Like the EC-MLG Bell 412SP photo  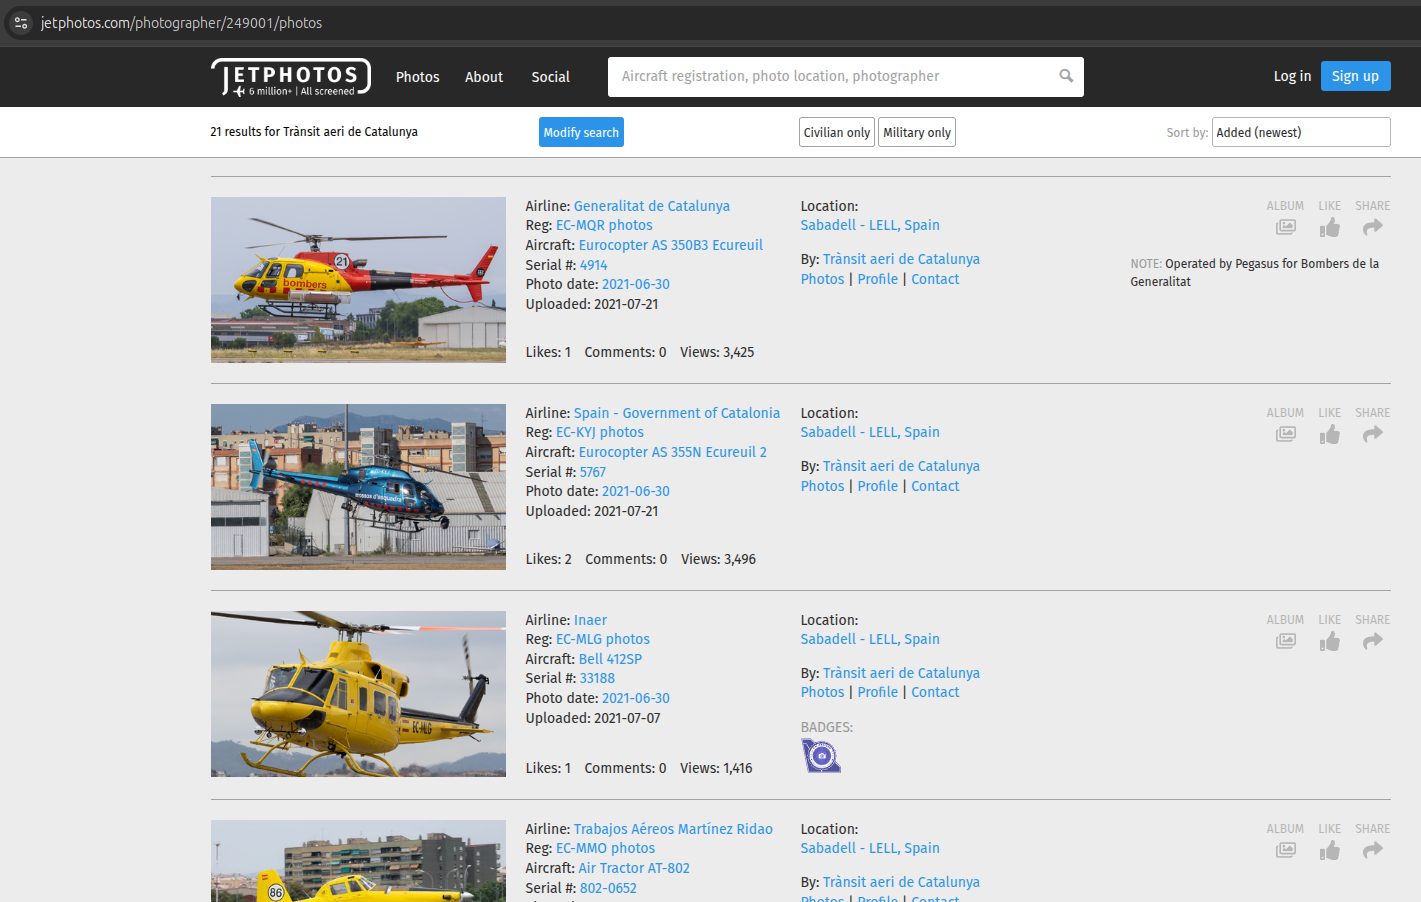point(1329,642)
